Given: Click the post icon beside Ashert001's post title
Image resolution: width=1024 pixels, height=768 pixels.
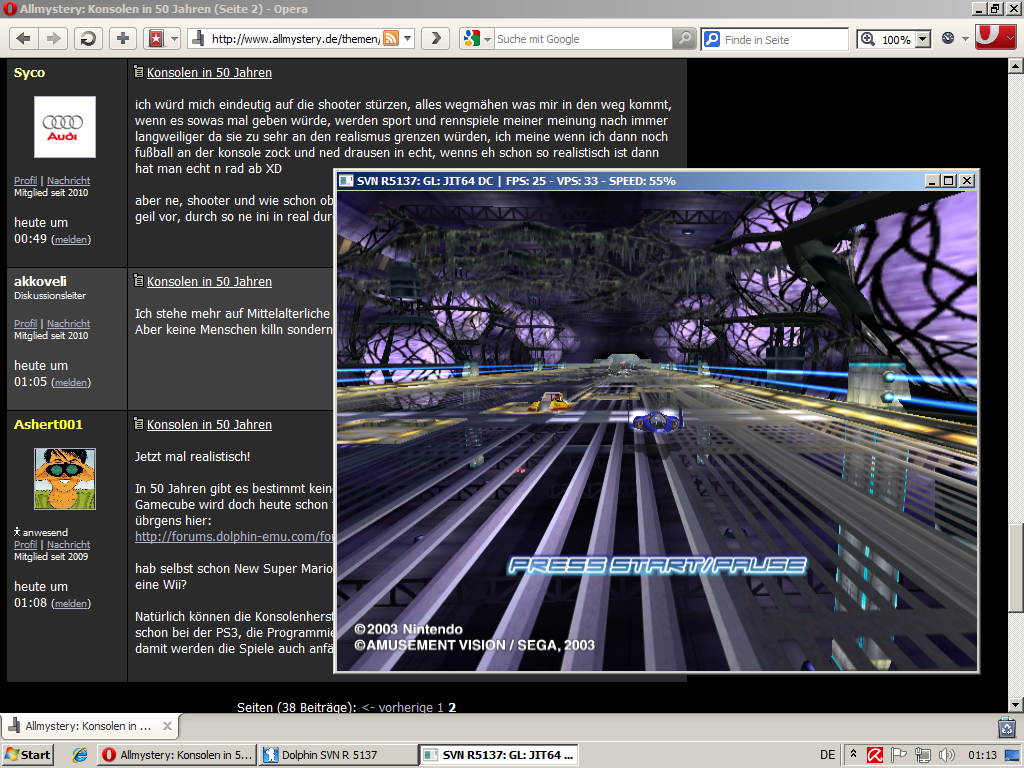Looking at the screenshot, I should [x=138, y=424].
